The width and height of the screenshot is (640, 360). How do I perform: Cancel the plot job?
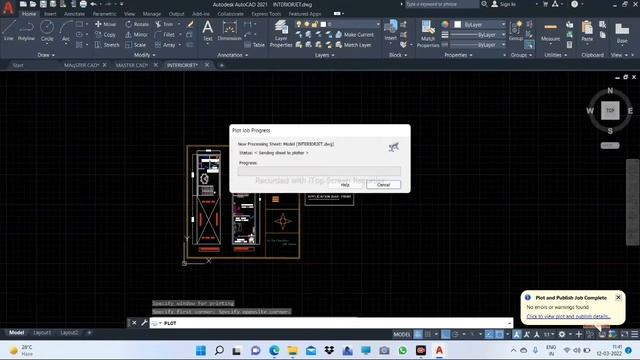(x=383, y=185)
